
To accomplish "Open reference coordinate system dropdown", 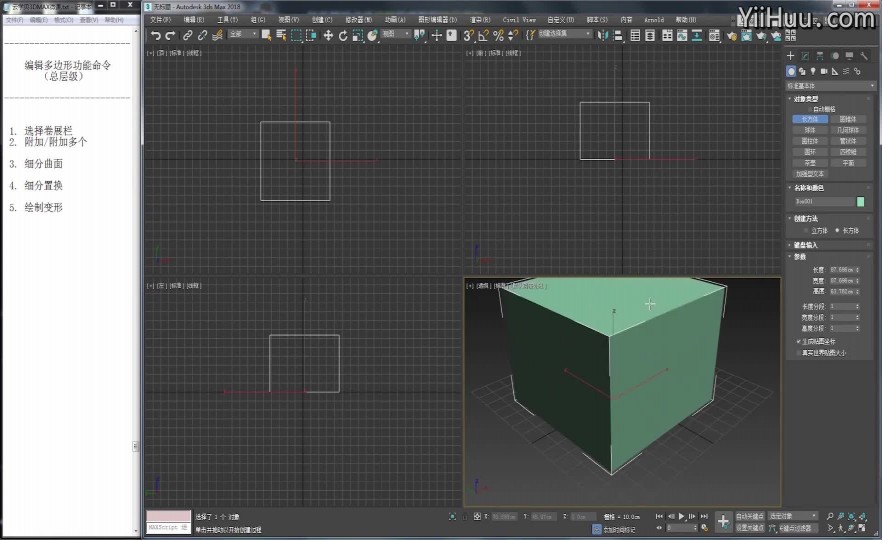I will coord(396,34).
